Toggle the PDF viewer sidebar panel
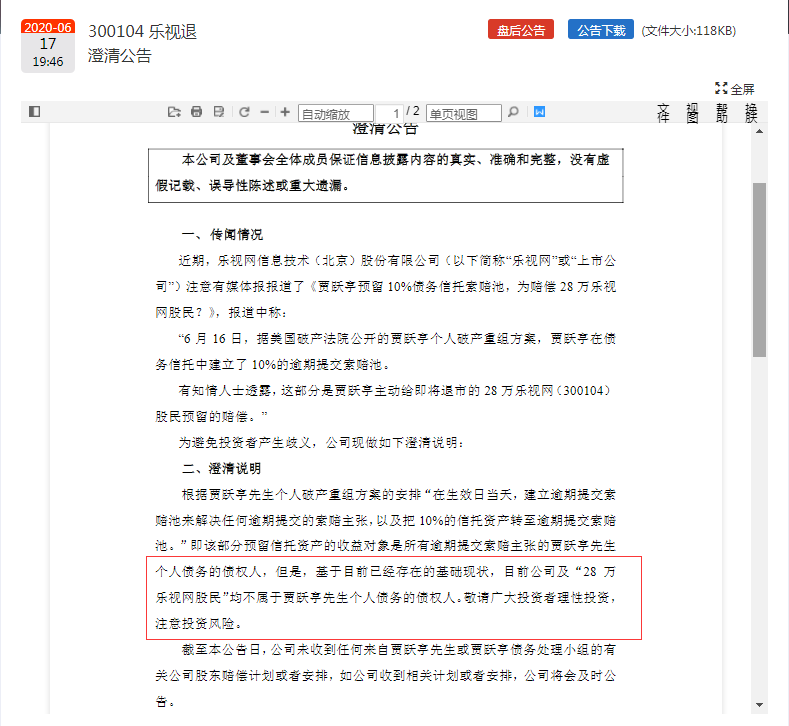789x726 pixels. 34,111
